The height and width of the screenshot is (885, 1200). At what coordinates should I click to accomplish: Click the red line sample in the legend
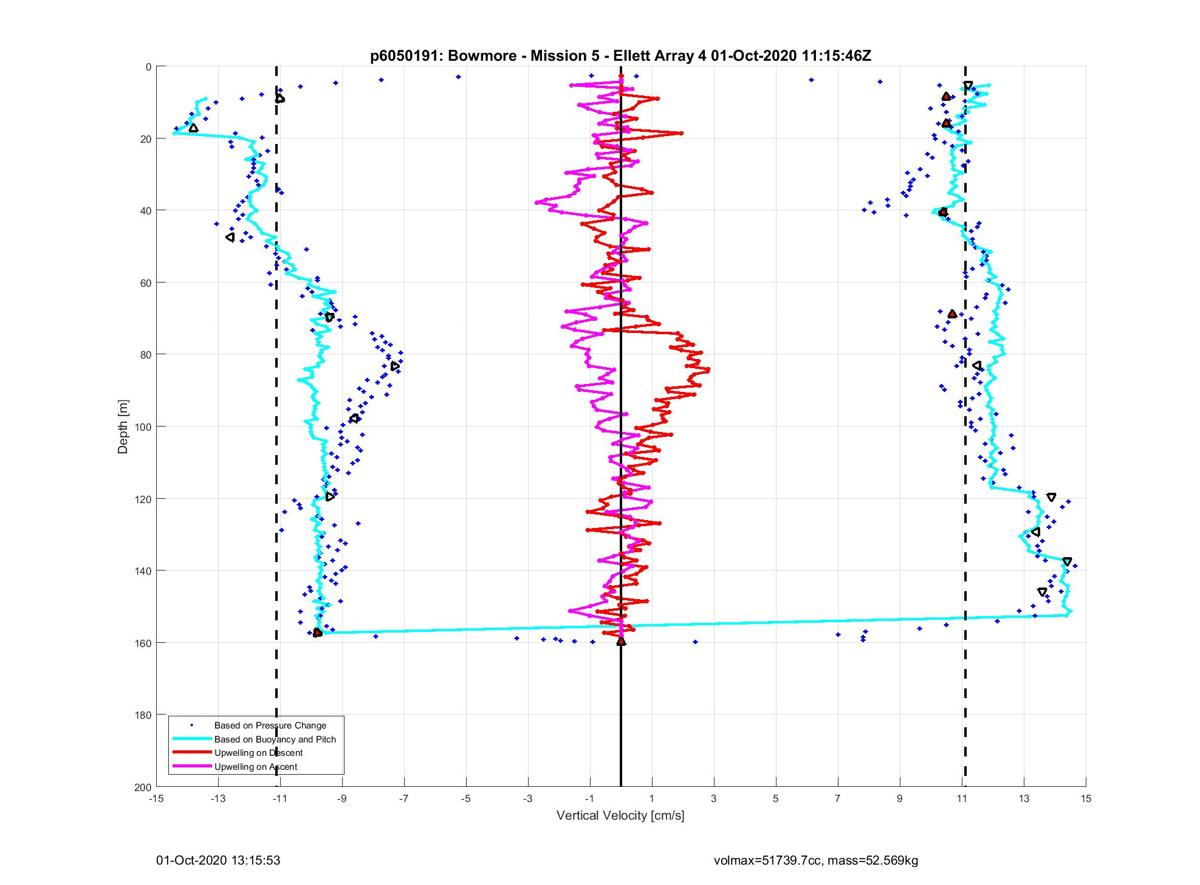[191, 753]
